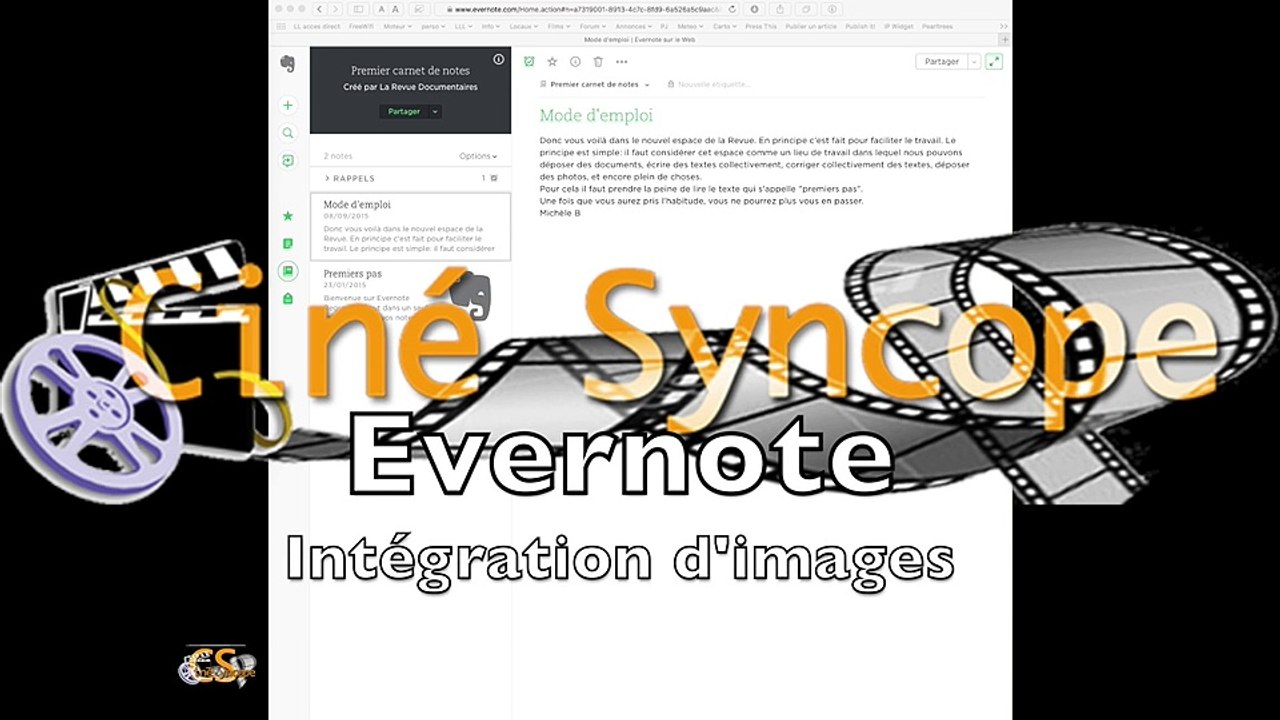
Task: Open the work chat icon in the sidebar
Action: (288, 161)
